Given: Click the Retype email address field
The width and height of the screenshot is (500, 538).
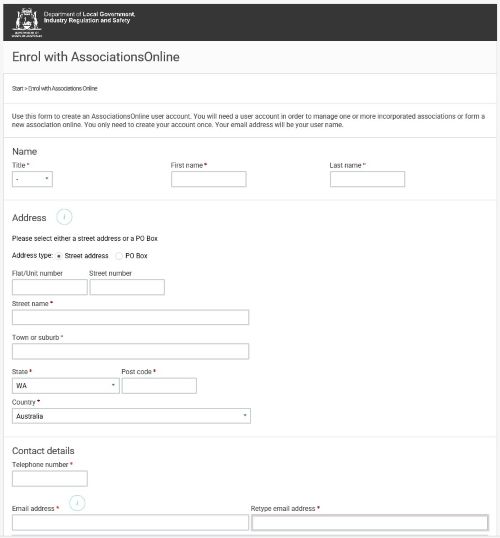Looking at the screenshot, I should pos(370,523).
